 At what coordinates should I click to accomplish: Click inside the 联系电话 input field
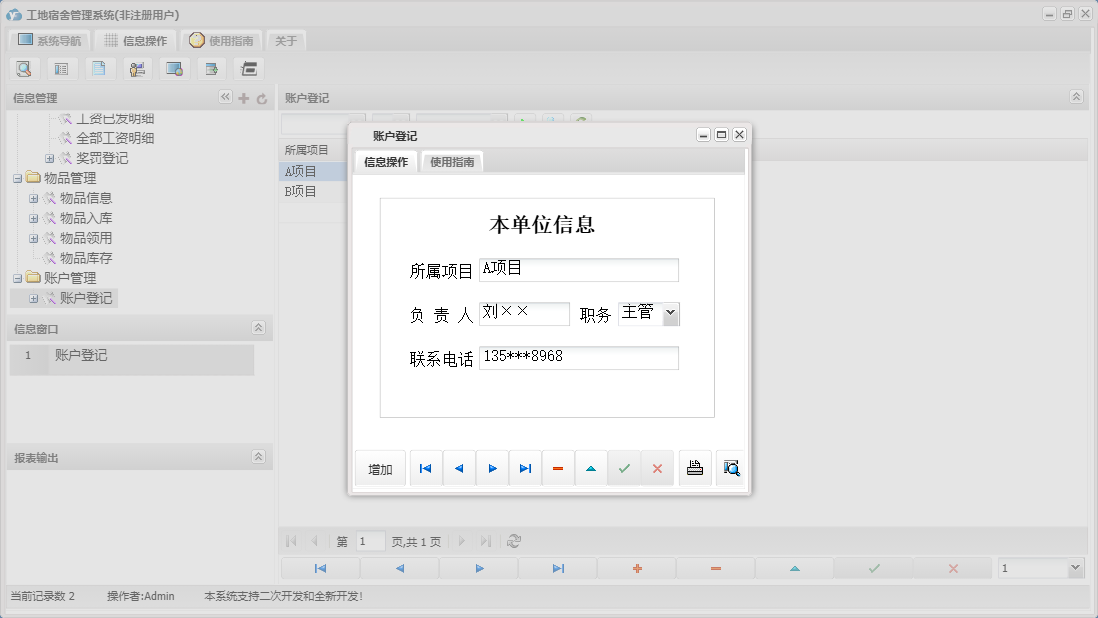pos(578,358)
